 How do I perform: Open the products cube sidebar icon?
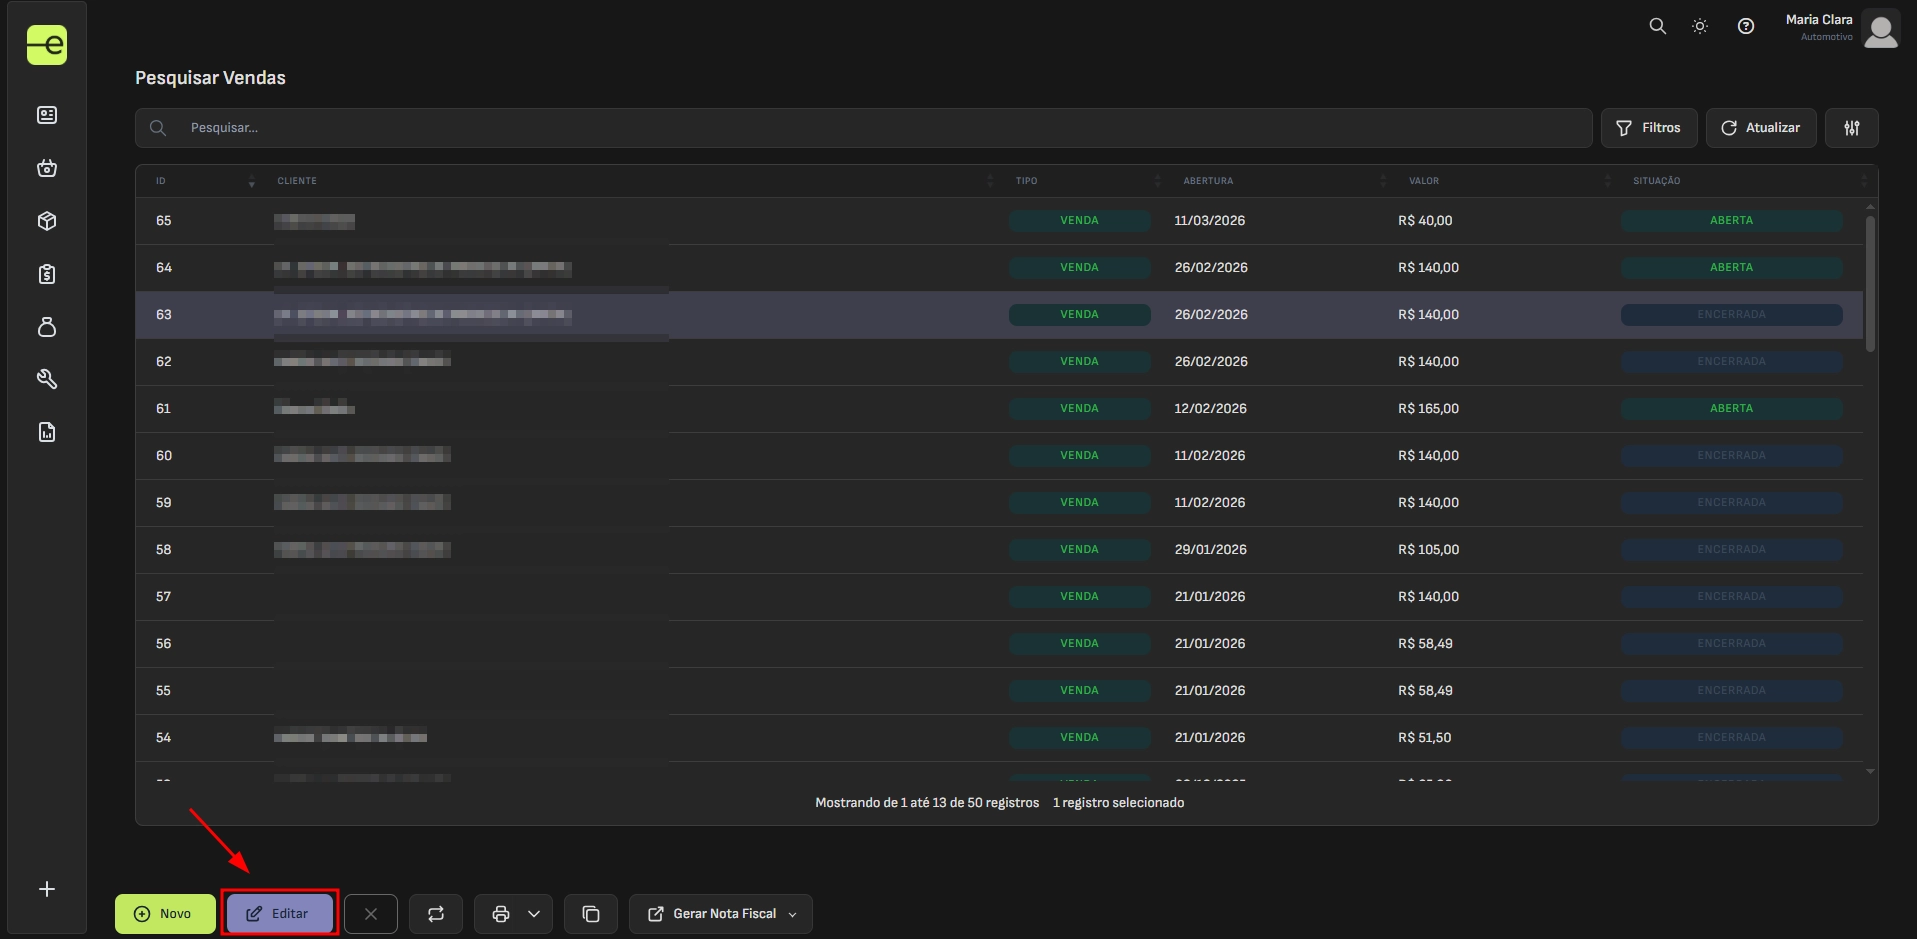click(47, 221)
